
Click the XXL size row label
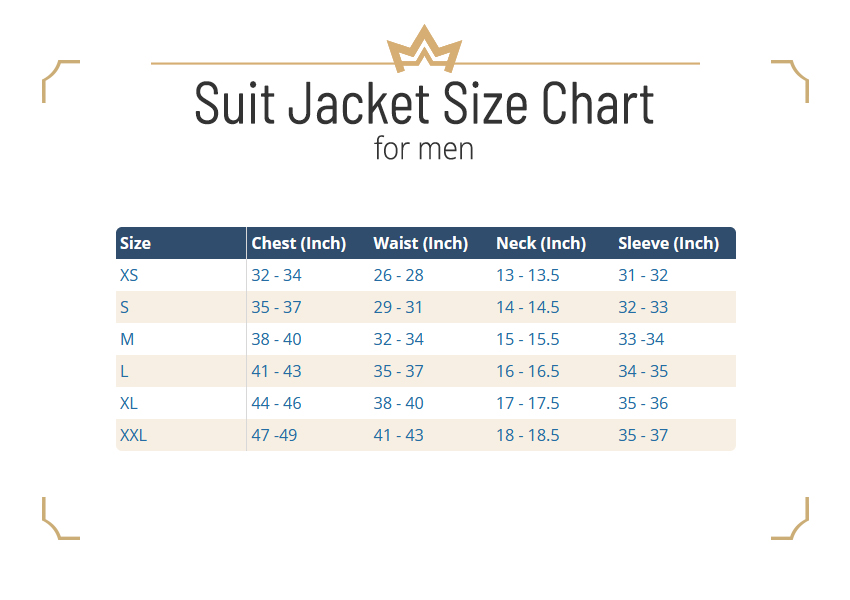click(x=133, y=435)
